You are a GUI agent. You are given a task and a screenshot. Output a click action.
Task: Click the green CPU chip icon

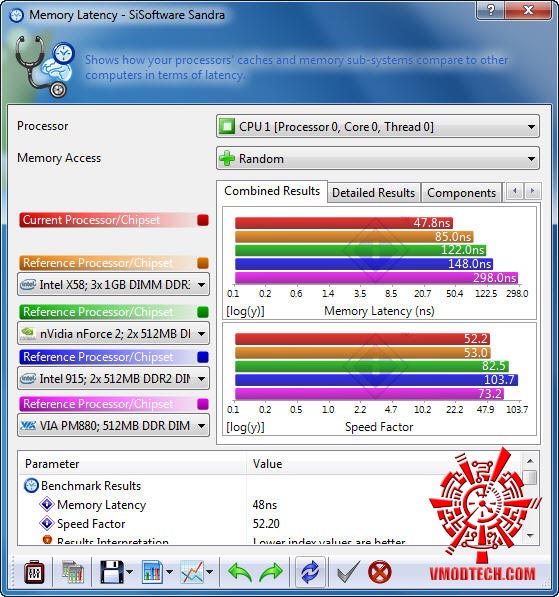[x=227, y=126]
